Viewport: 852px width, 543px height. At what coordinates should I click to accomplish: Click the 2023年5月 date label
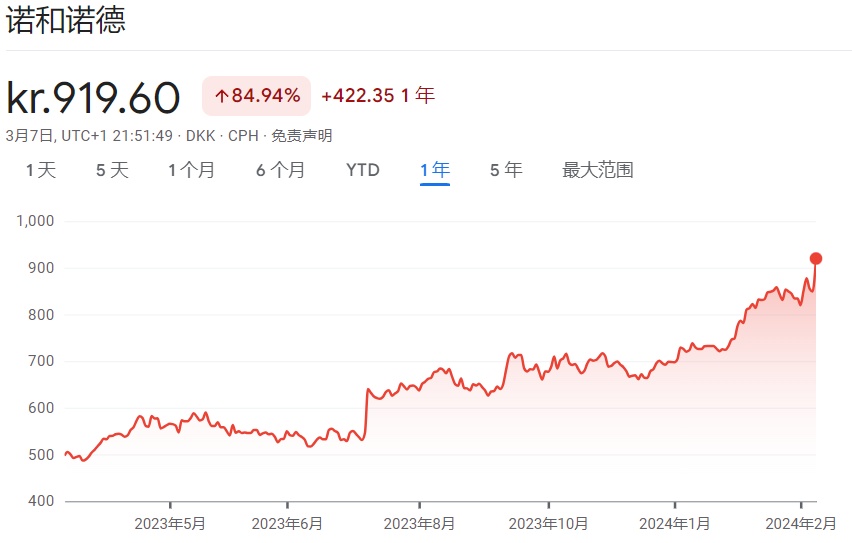tap(170, 523)
